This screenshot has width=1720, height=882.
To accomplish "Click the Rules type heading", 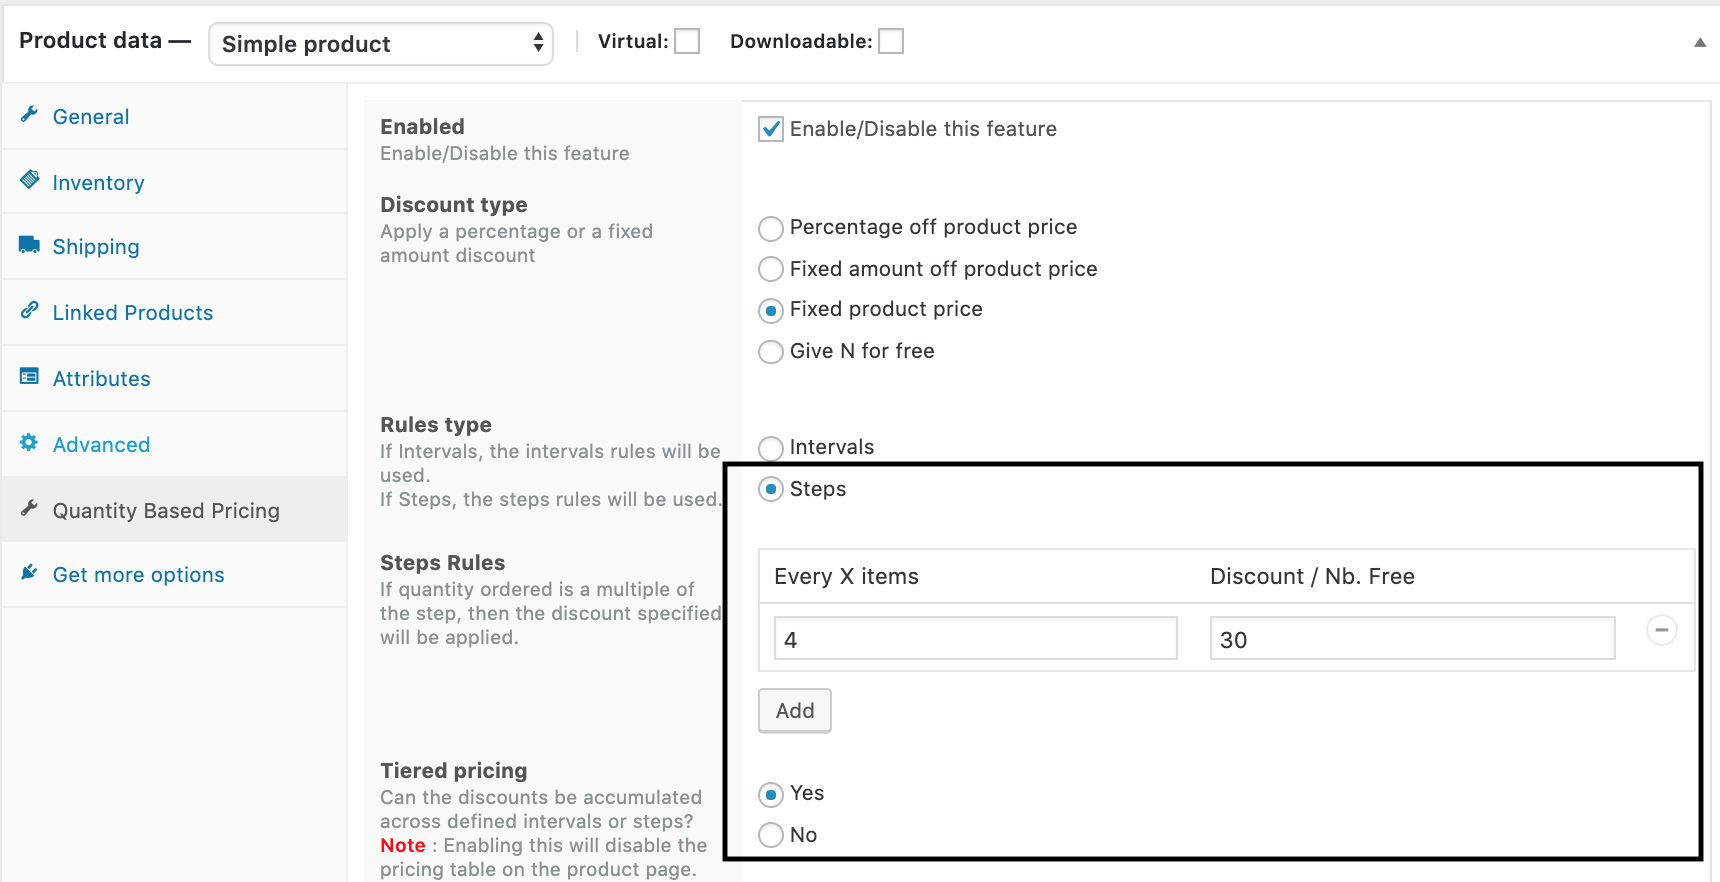I will click(x=435, y=425).
